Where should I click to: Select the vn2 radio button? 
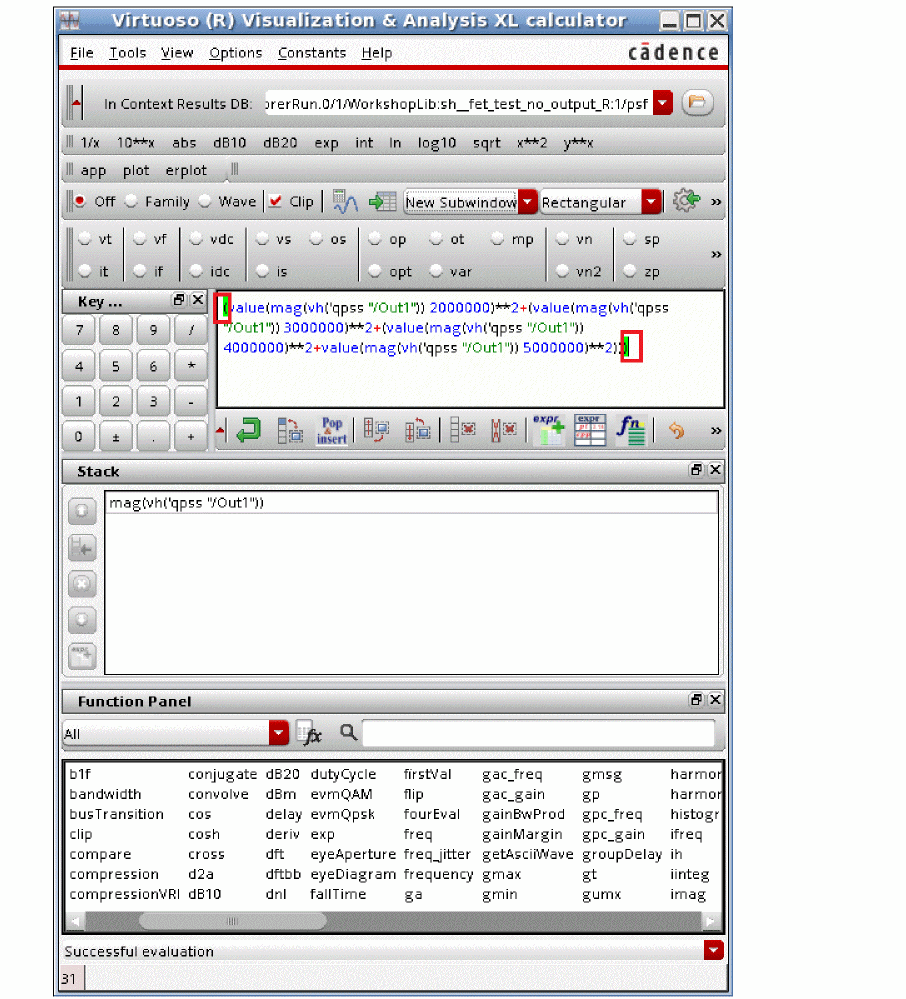click(x=562, y=271)
